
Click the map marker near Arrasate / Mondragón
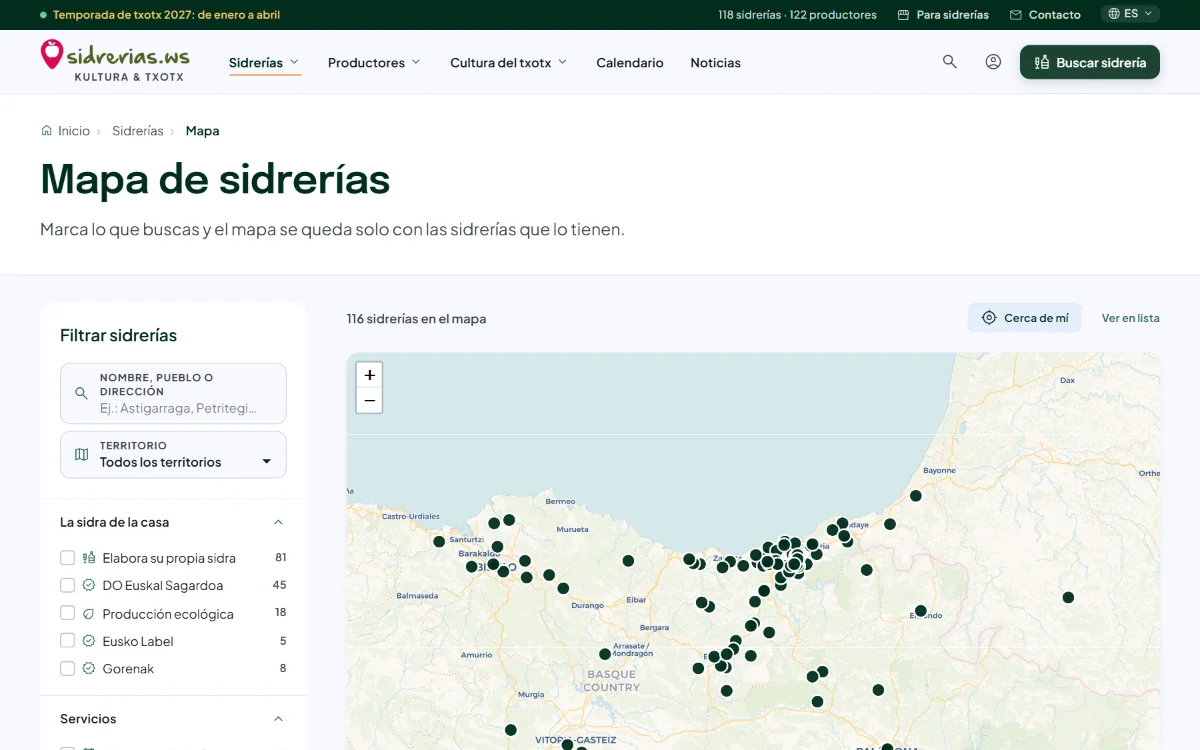click(605, 654)
